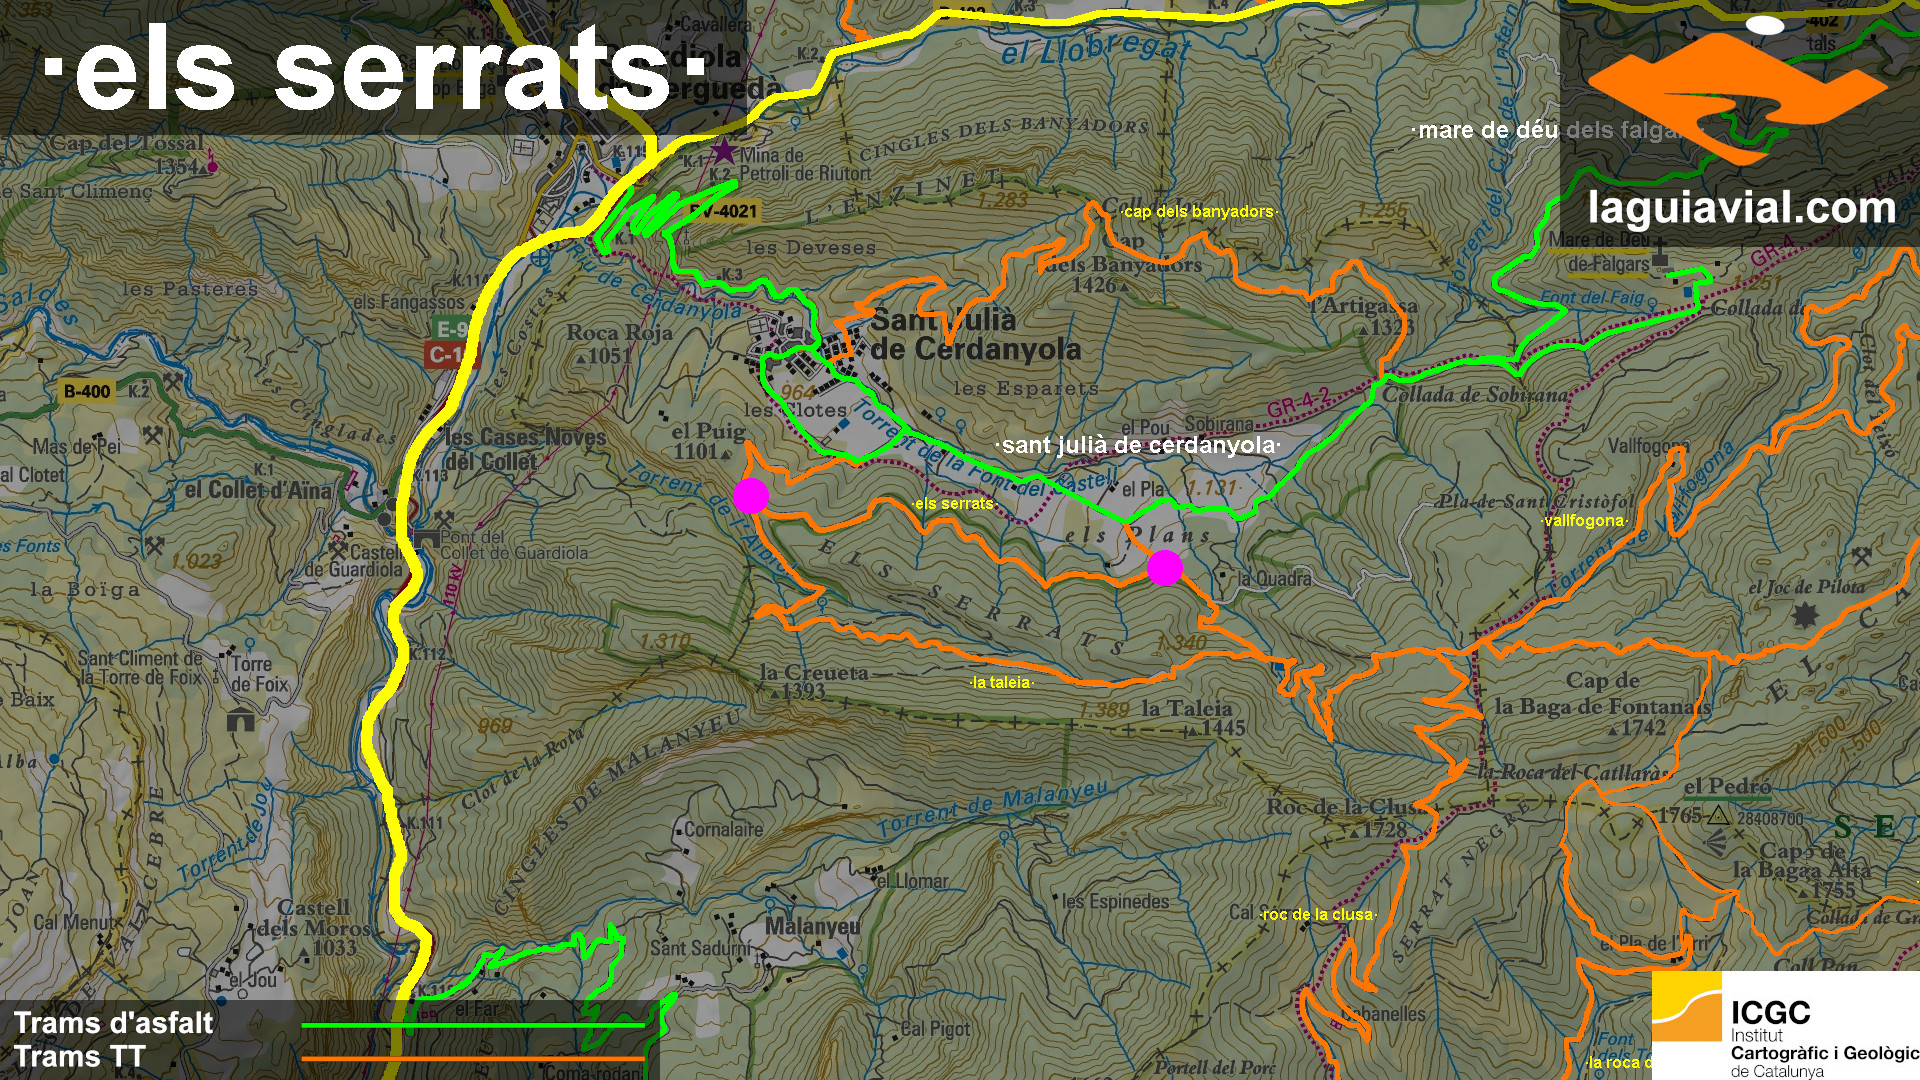
Task: Click the yellow 'cap dels banyadors' label
Action: [1198, 212]
